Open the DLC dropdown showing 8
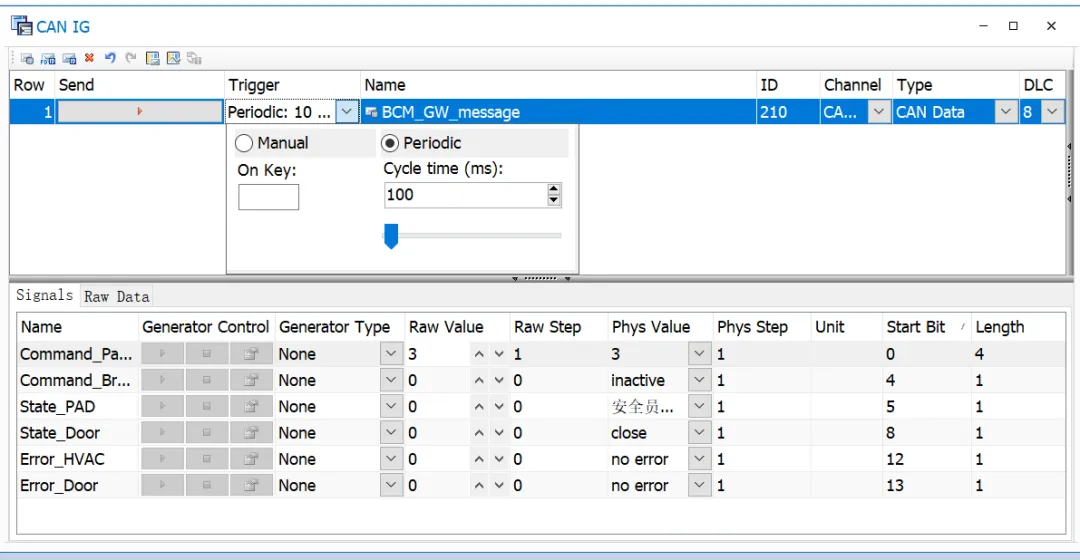 tap(1052, 112)
